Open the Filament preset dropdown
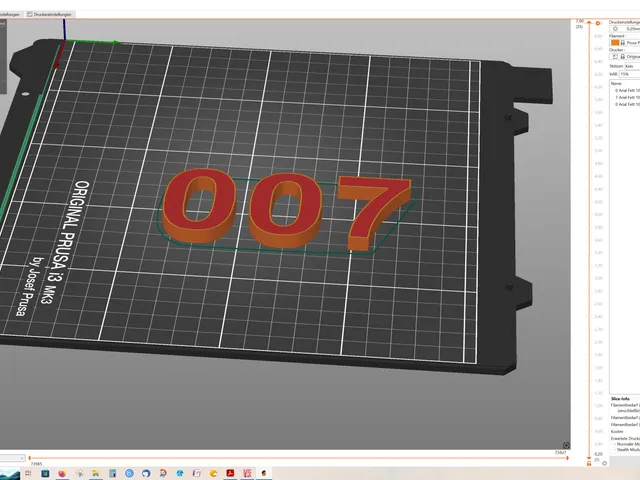 click(624, 42)
